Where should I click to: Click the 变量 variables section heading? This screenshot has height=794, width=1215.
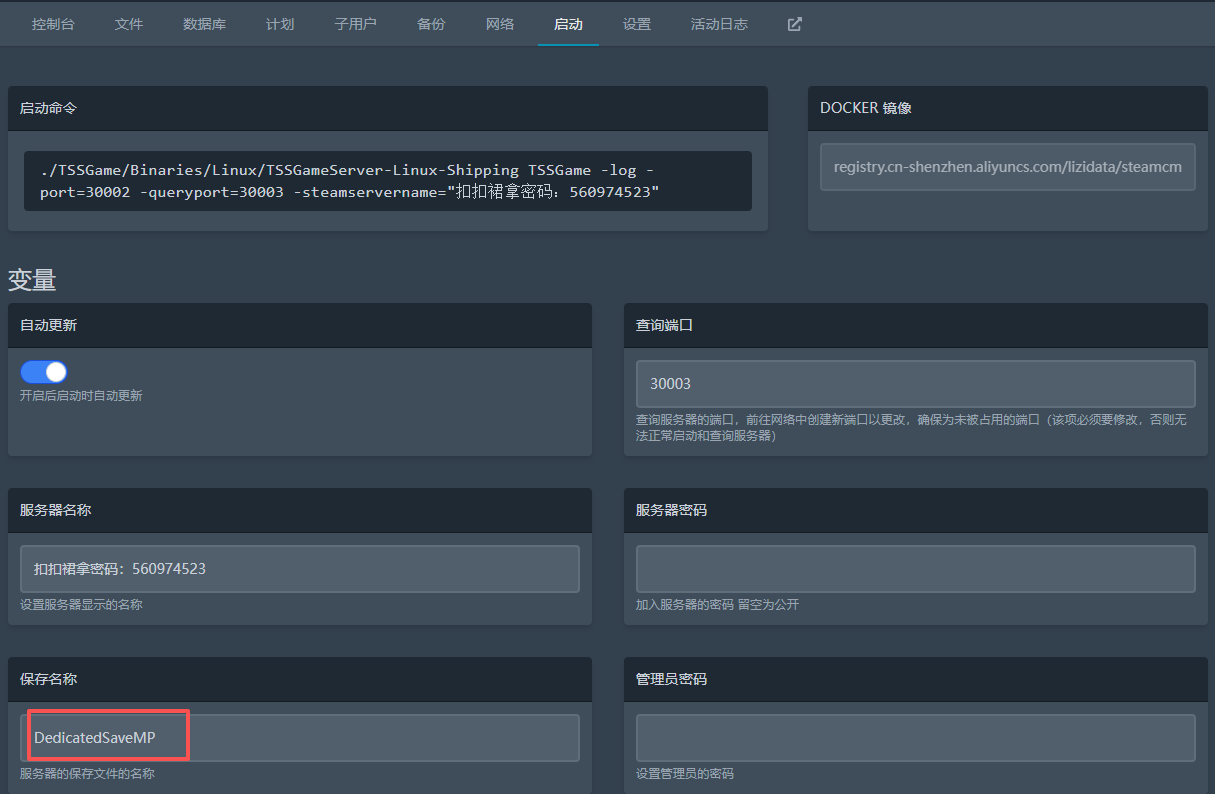point(32,280)
